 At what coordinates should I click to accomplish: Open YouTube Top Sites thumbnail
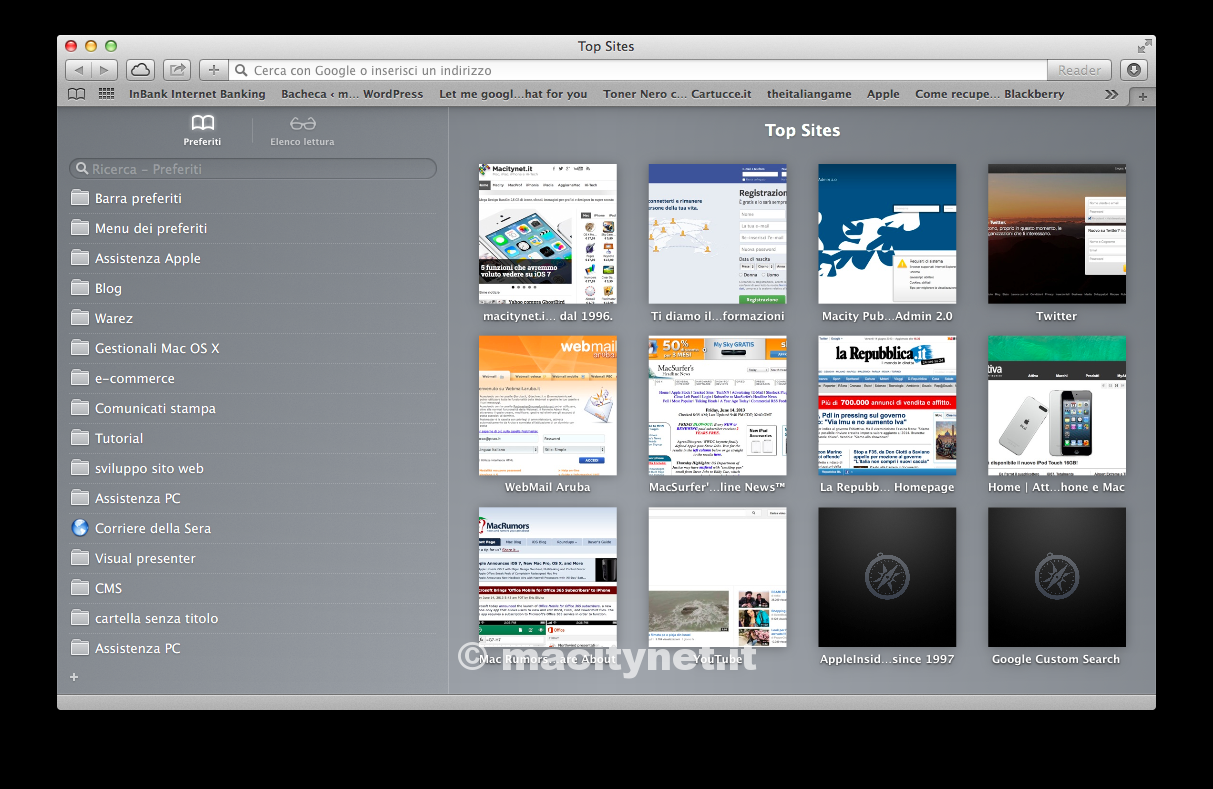717,577
